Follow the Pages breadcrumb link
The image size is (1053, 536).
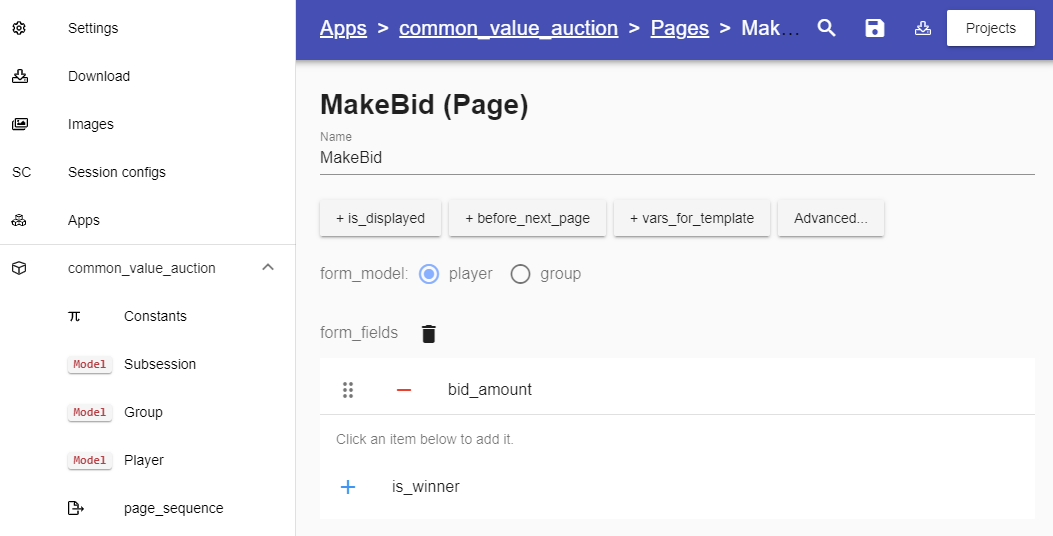tap(680, 28)
